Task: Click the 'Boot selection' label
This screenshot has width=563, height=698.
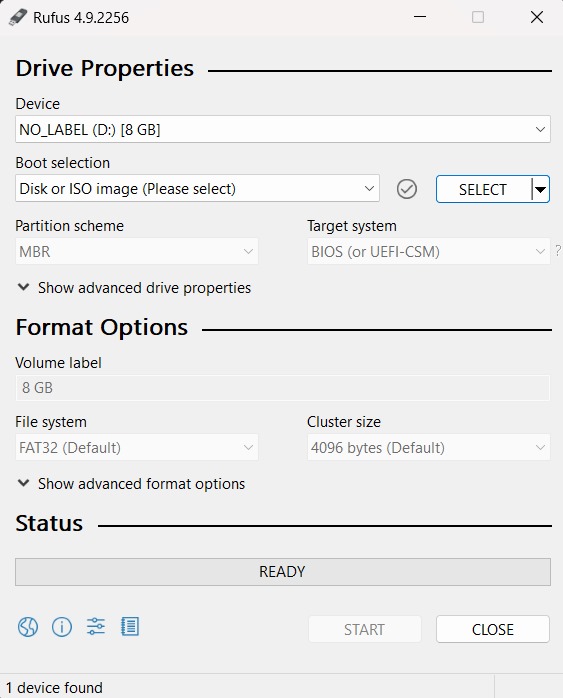Action: [x=63, y=162]
